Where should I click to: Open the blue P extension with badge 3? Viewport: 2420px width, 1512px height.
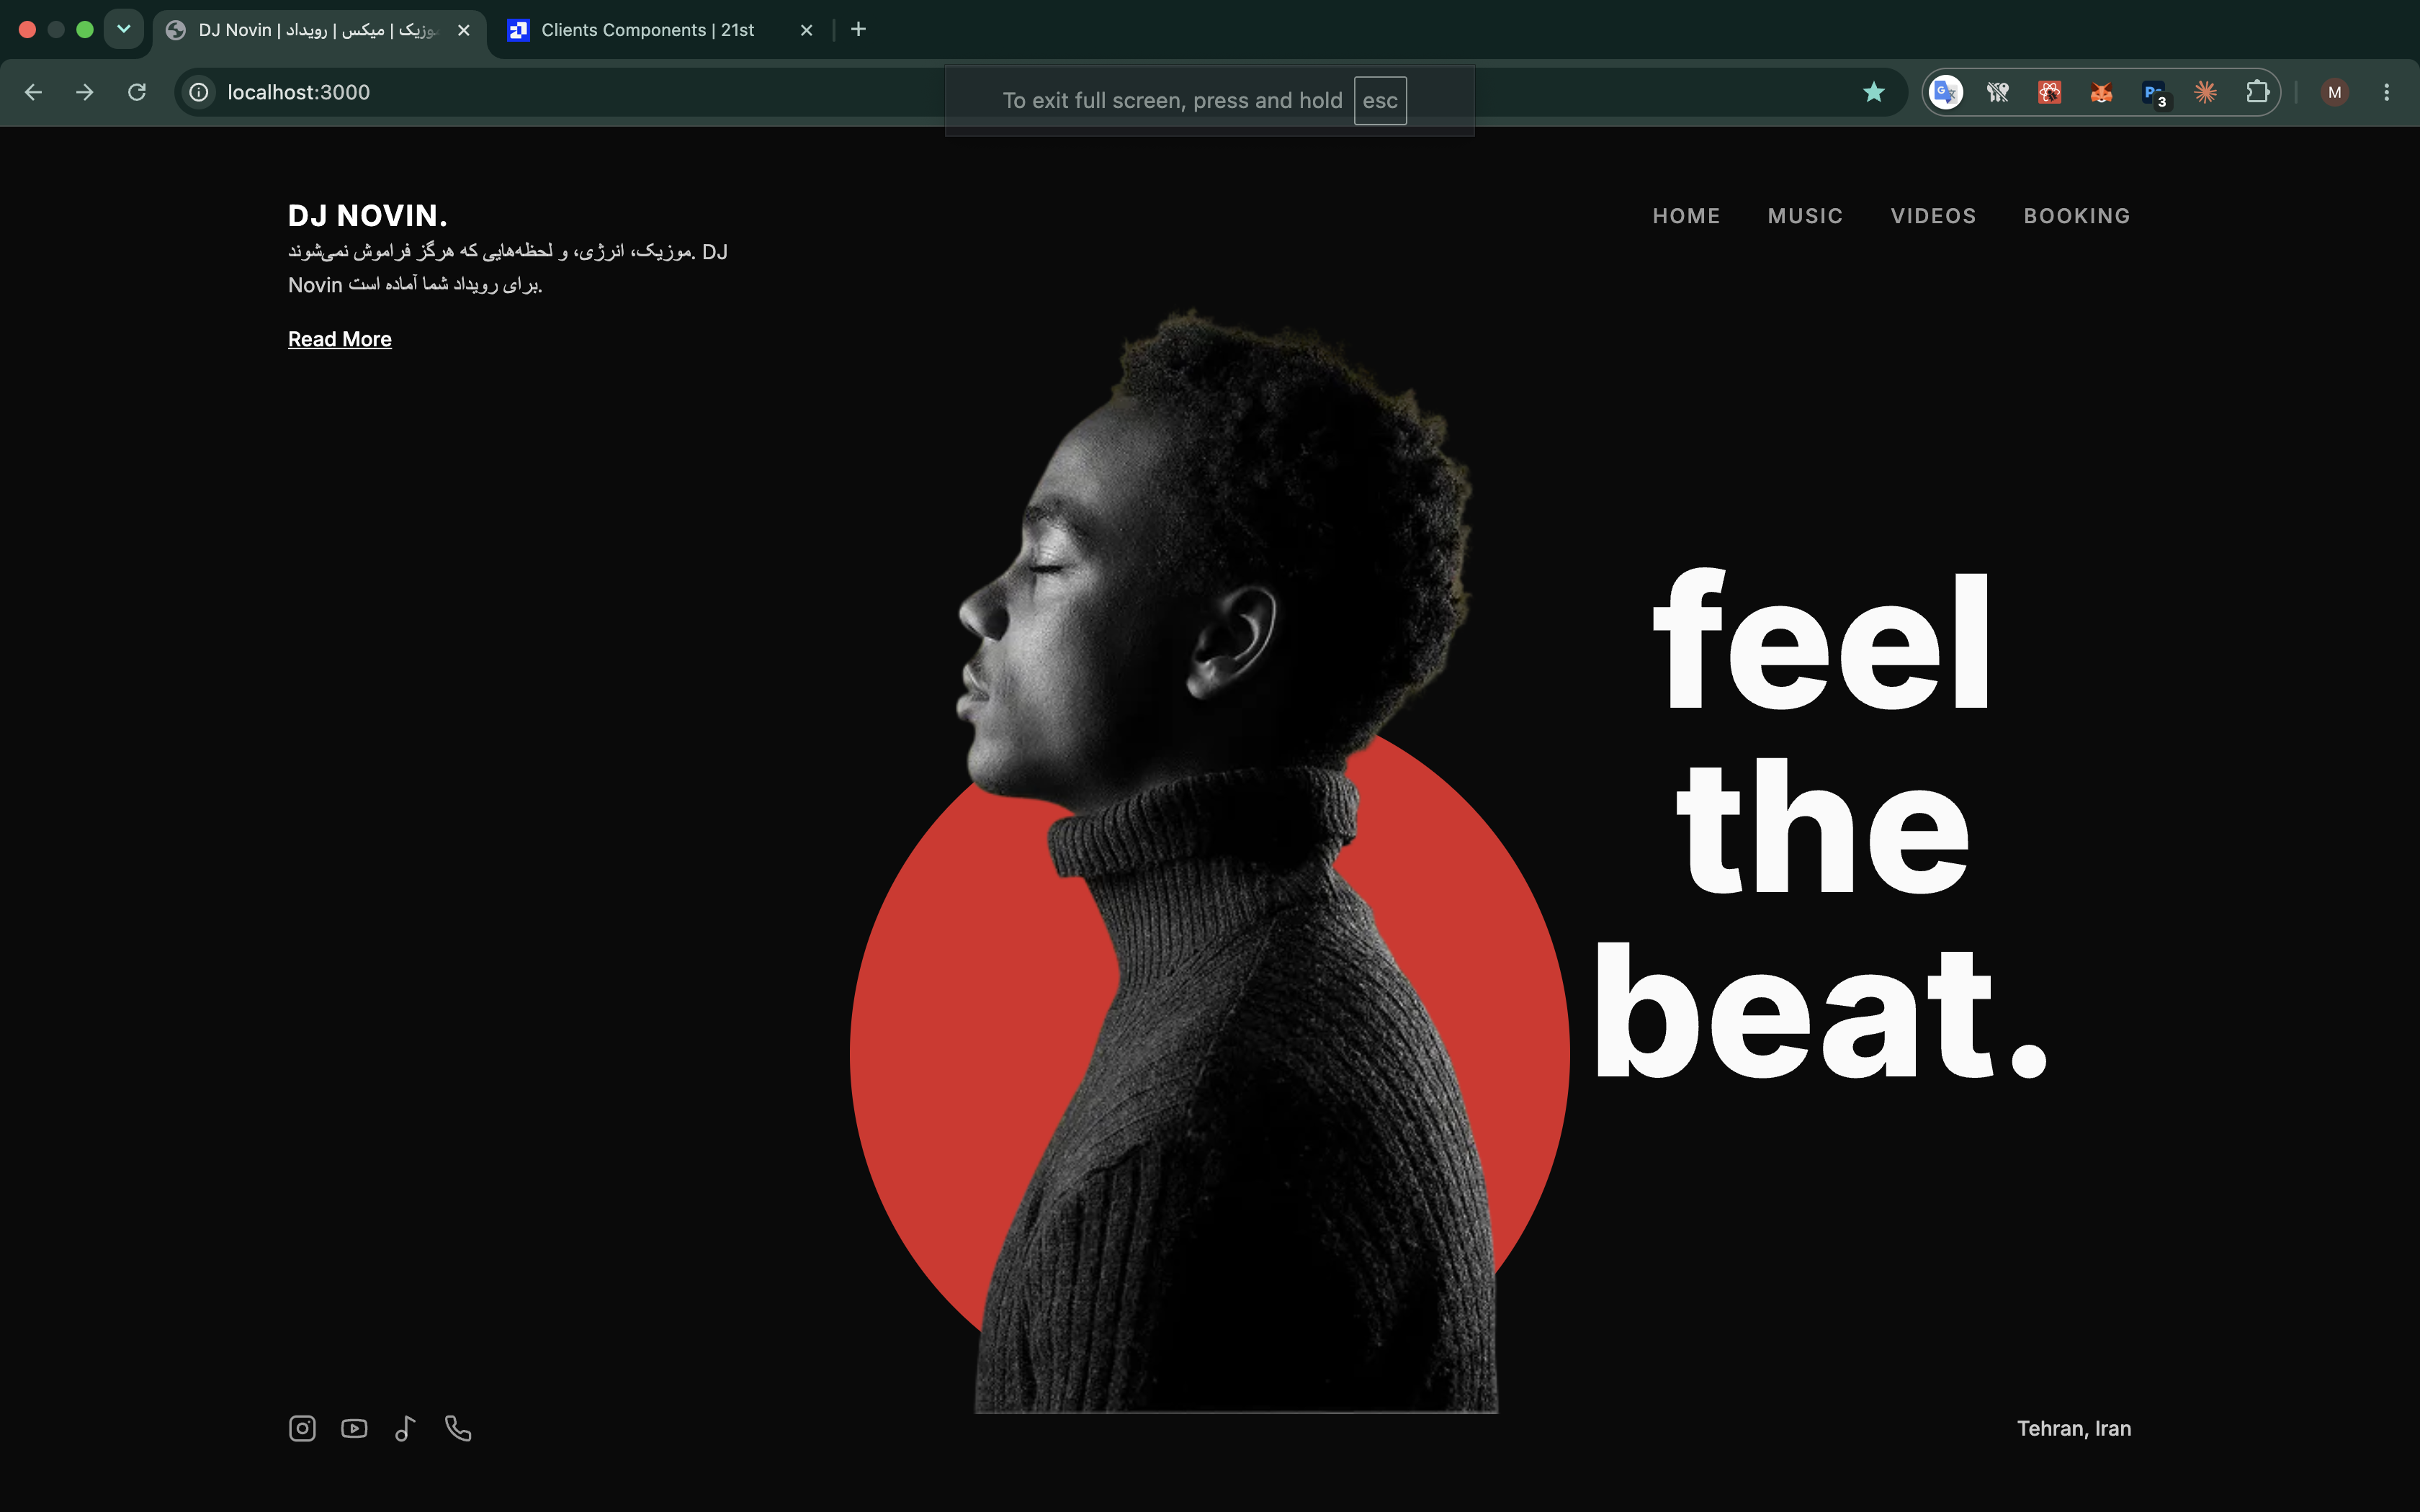[2154, 93]
